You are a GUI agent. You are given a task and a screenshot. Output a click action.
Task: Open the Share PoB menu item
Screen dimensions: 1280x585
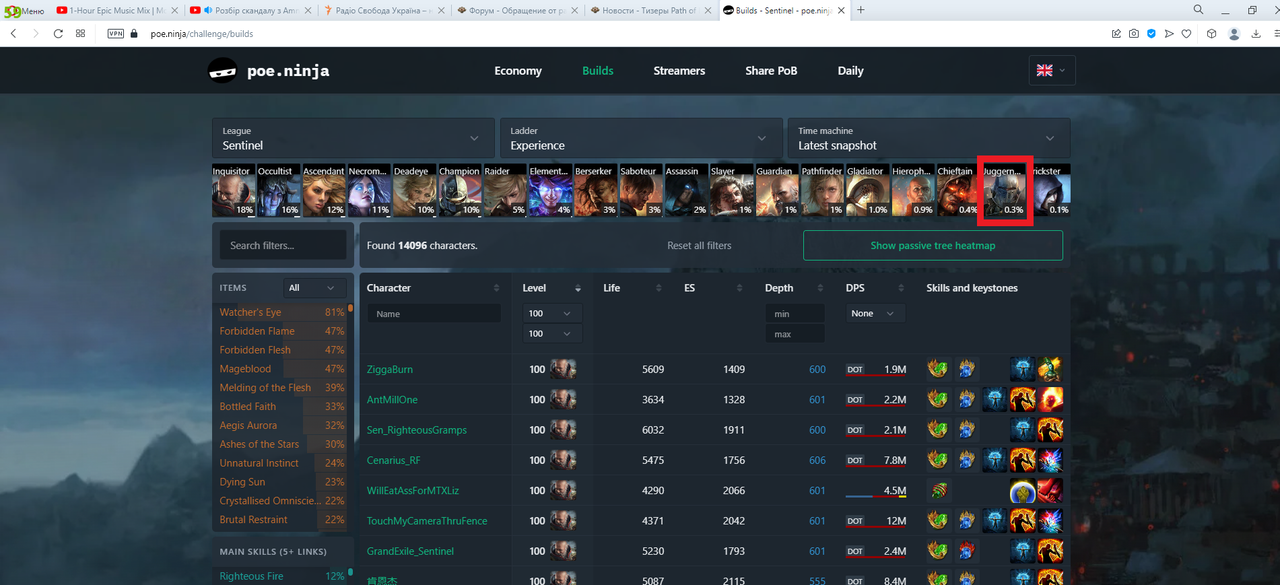(x=771, y=71)
